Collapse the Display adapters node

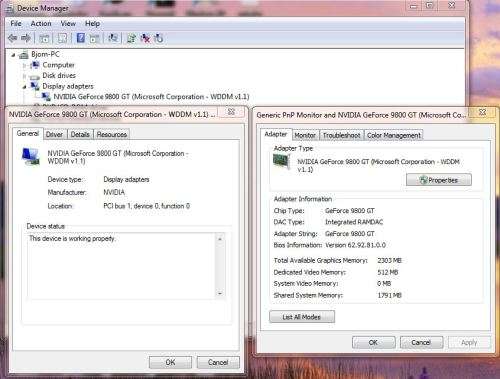pos(24,87)
